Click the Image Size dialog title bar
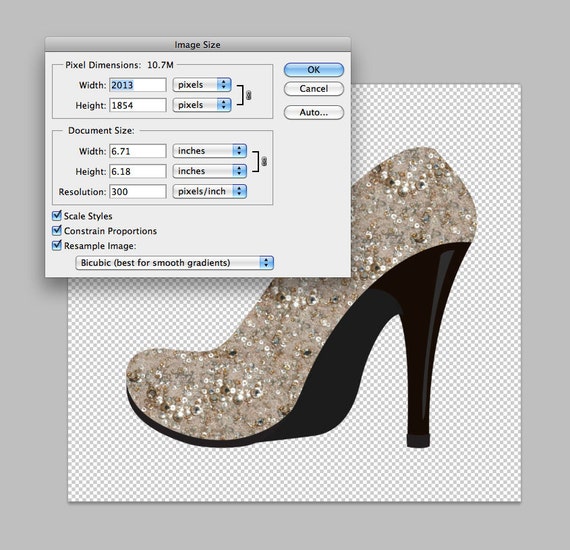Viewport: 570px width, 550px height. [x=198, y=44]
